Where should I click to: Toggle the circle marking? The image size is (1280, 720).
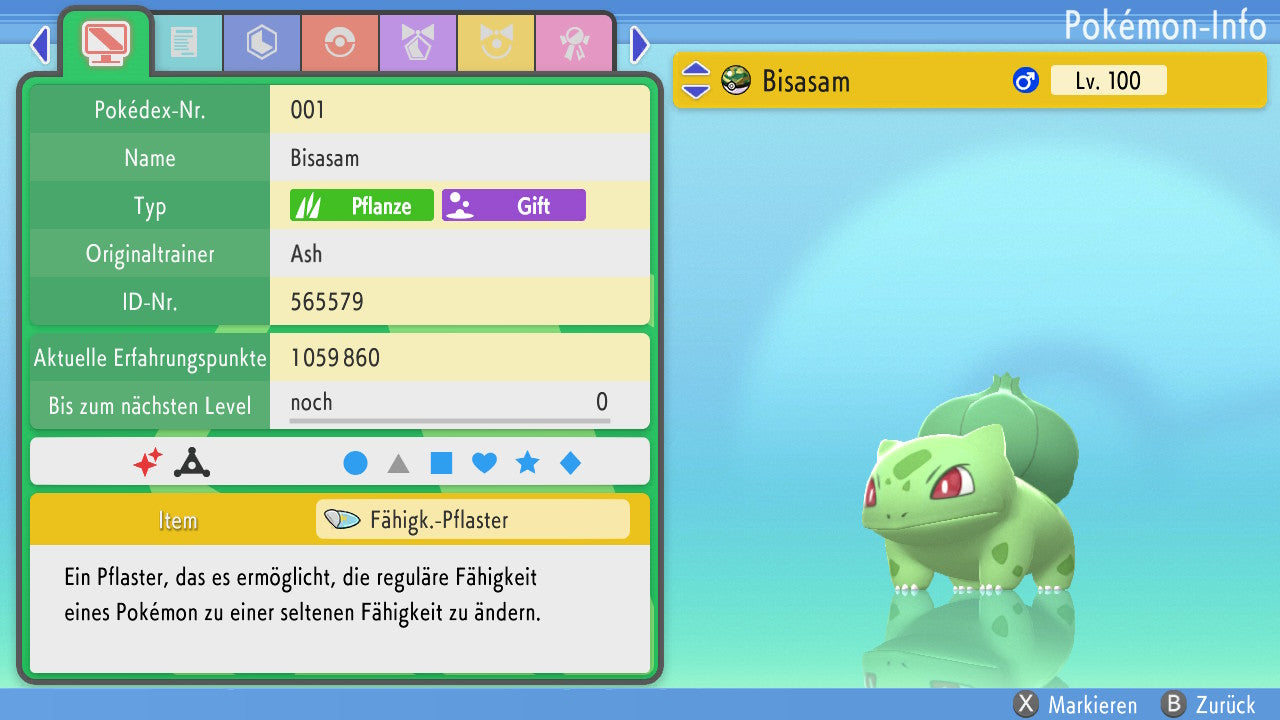point(355,463)
